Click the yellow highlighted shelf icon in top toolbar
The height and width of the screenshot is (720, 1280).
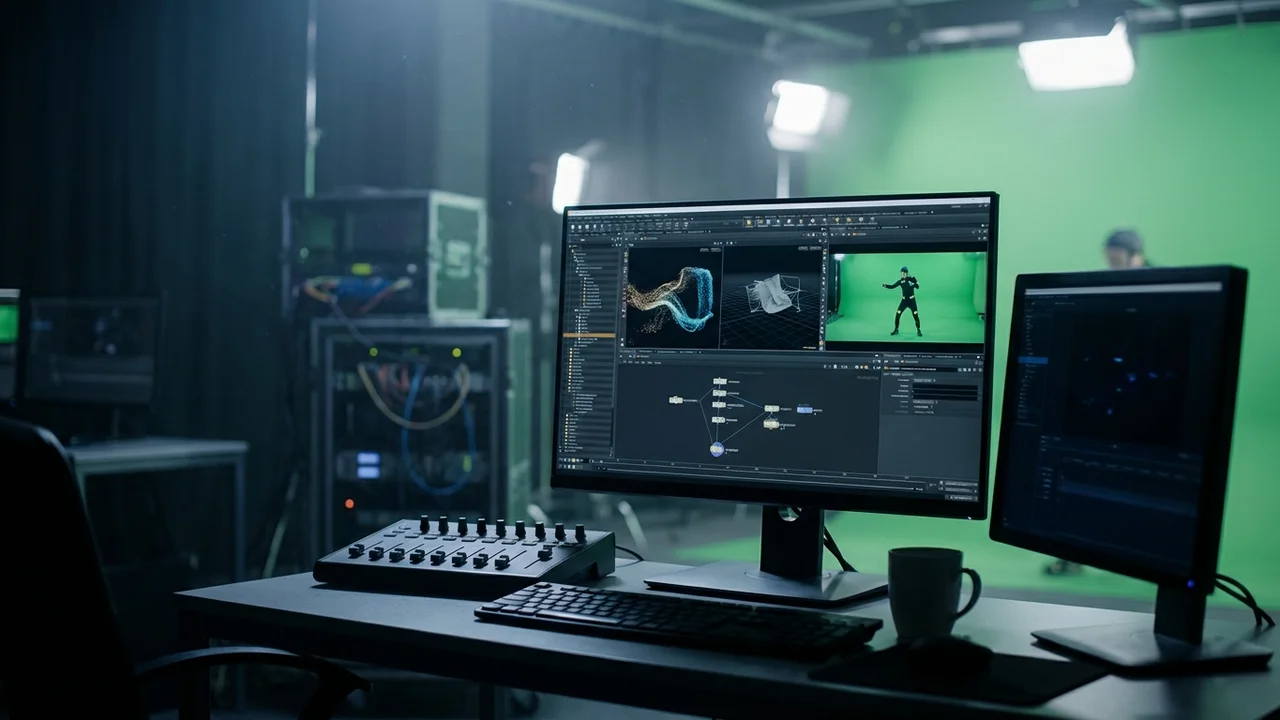(749, 222)
